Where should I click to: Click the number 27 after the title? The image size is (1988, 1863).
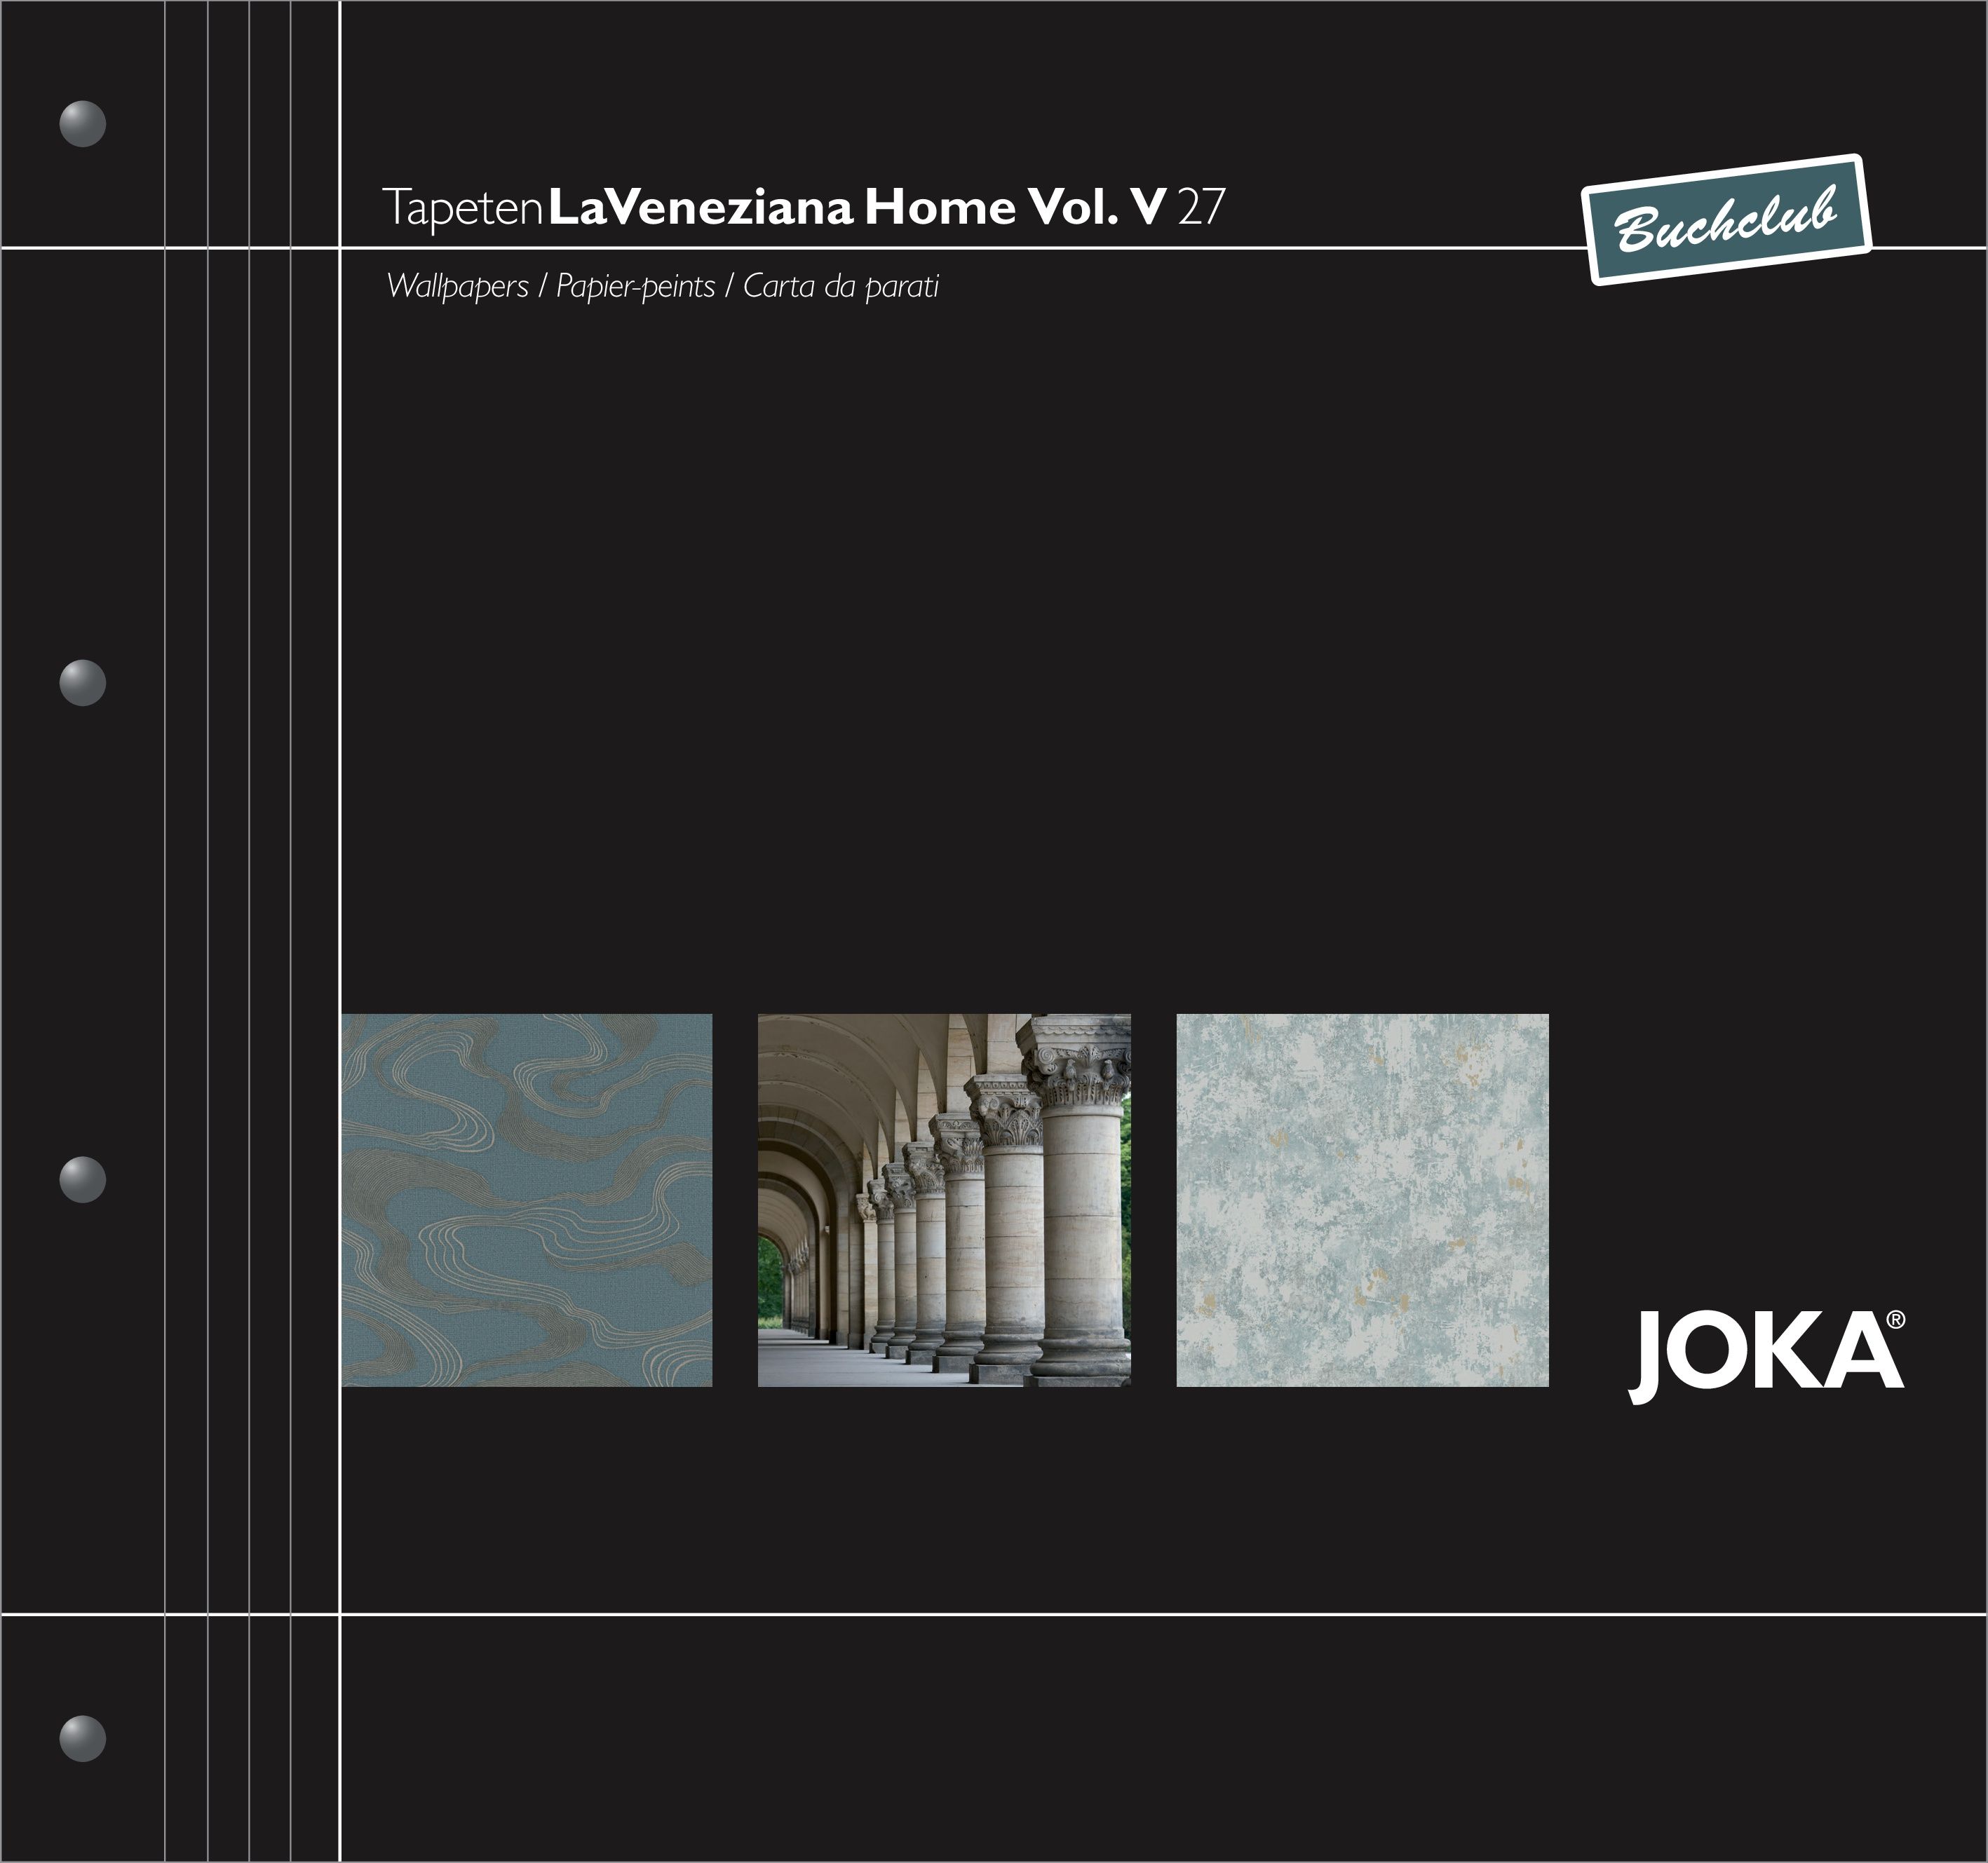click(x=1201, y=207)
